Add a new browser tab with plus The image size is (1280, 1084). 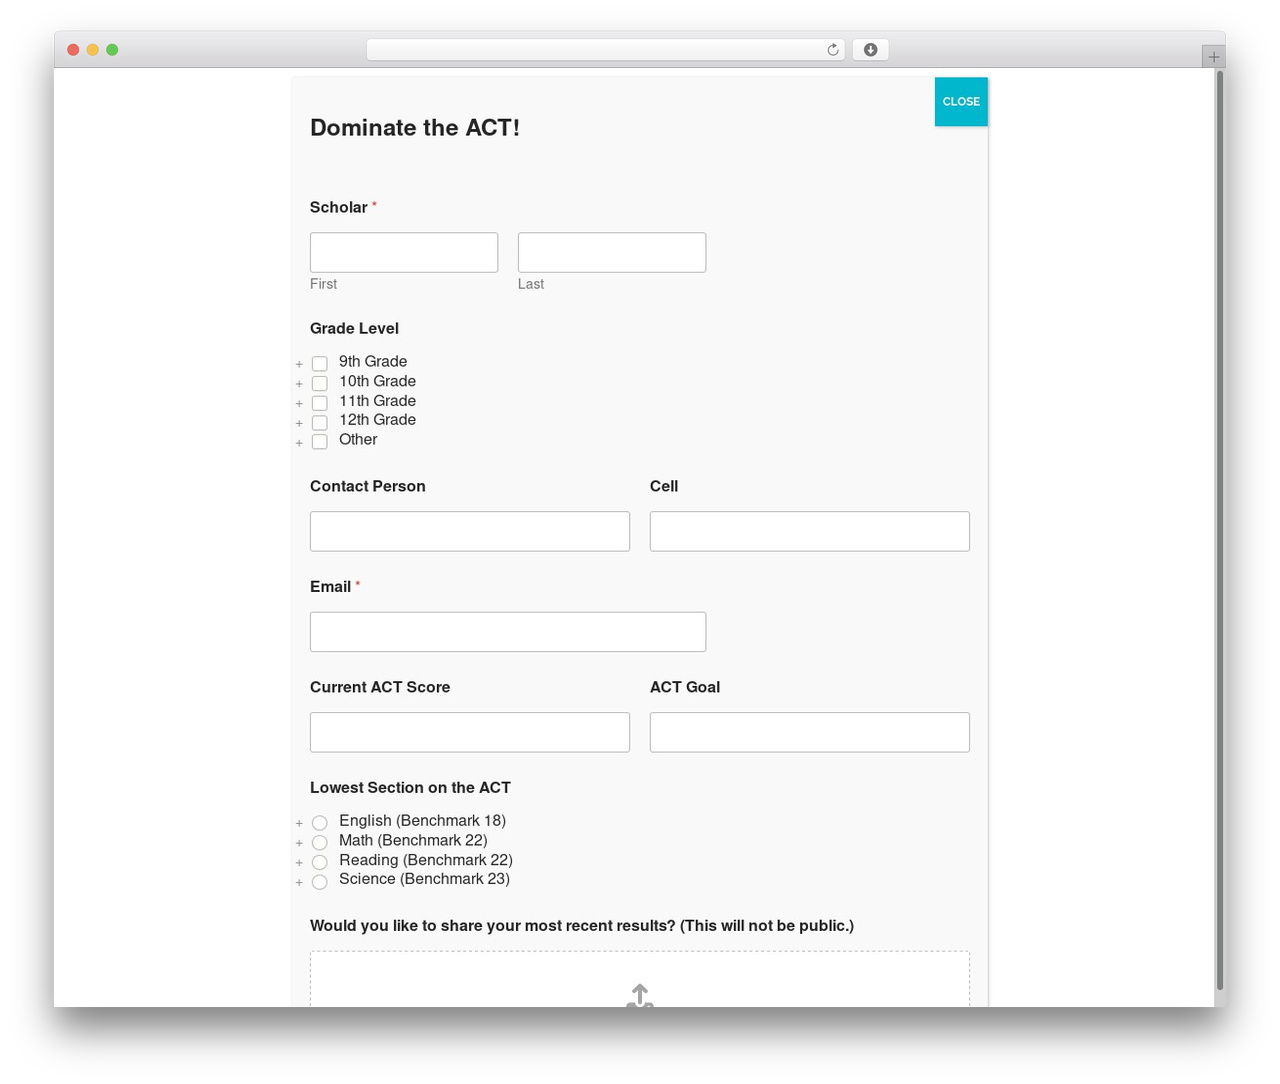point(1213,57)
